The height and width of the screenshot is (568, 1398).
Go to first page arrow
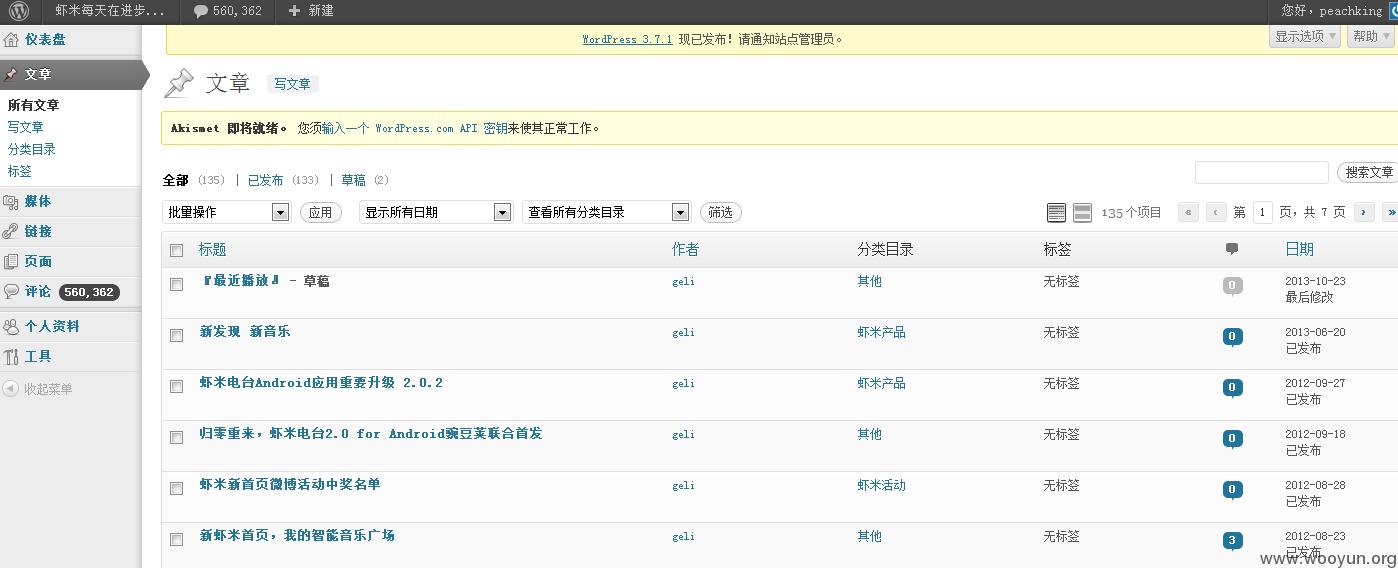(1188, 212)
